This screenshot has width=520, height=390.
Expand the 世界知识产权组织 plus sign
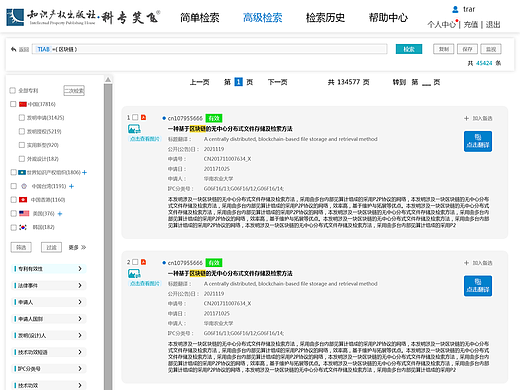click(x=84, y=172)
